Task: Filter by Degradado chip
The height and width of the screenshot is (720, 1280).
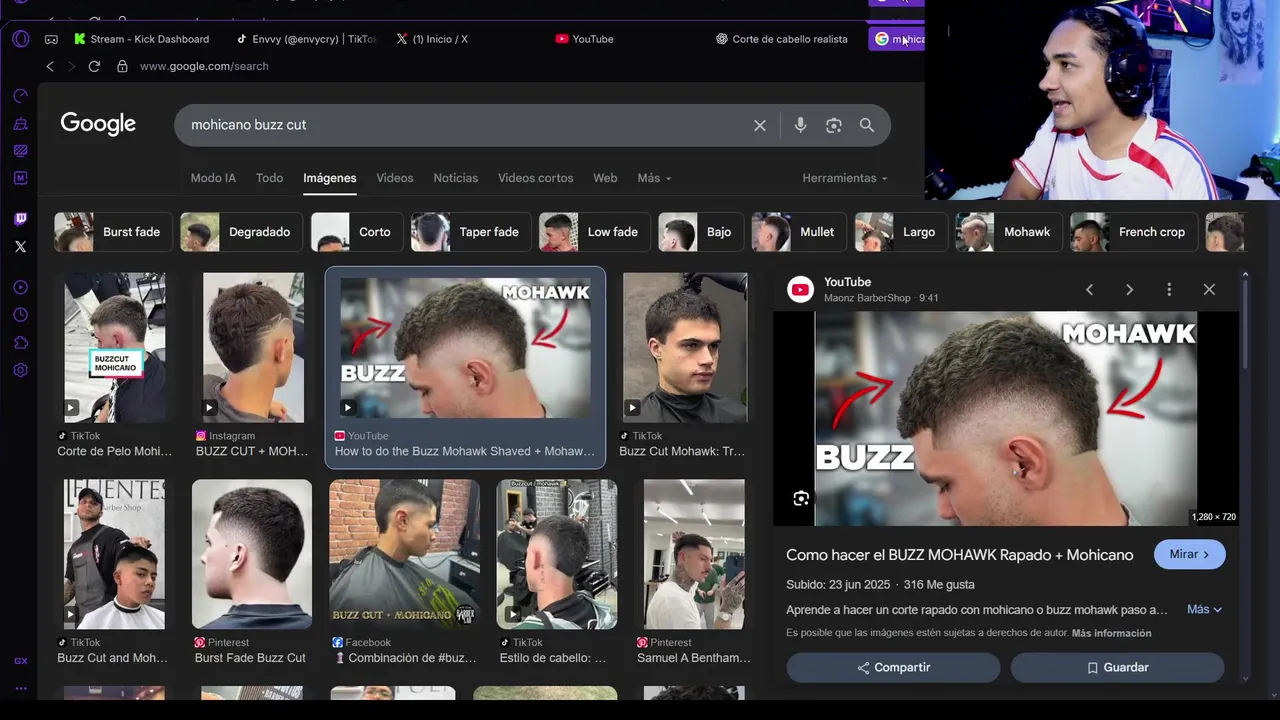Action: point(240,232)
